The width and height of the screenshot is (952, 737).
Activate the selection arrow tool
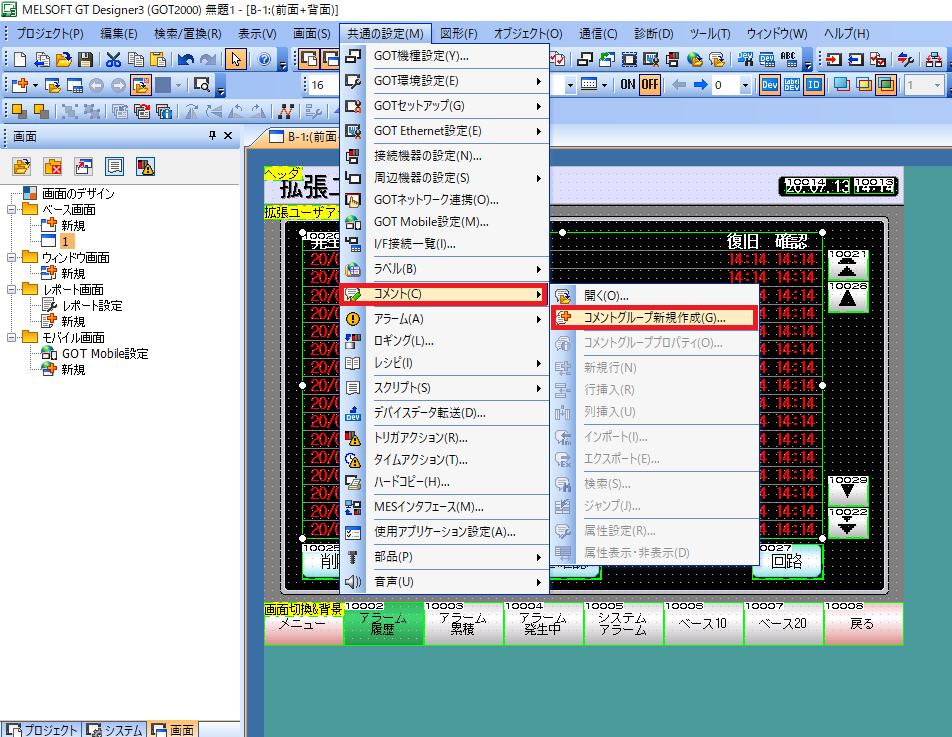click(236, 59)
